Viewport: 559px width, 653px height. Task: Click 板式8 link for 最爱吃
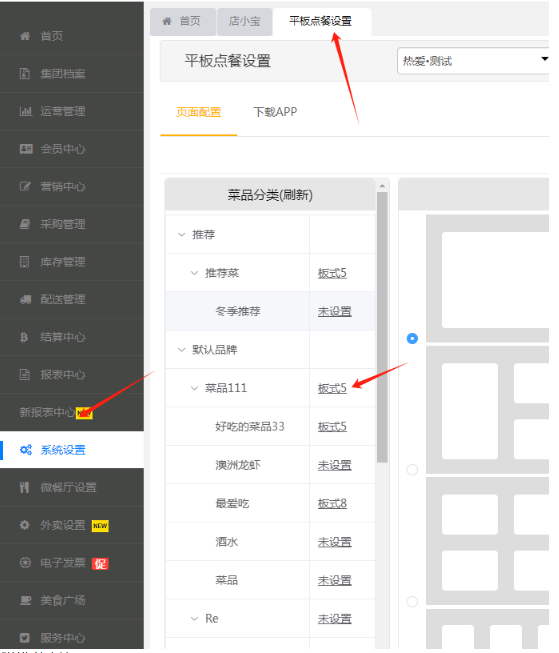tap(332, 503)
